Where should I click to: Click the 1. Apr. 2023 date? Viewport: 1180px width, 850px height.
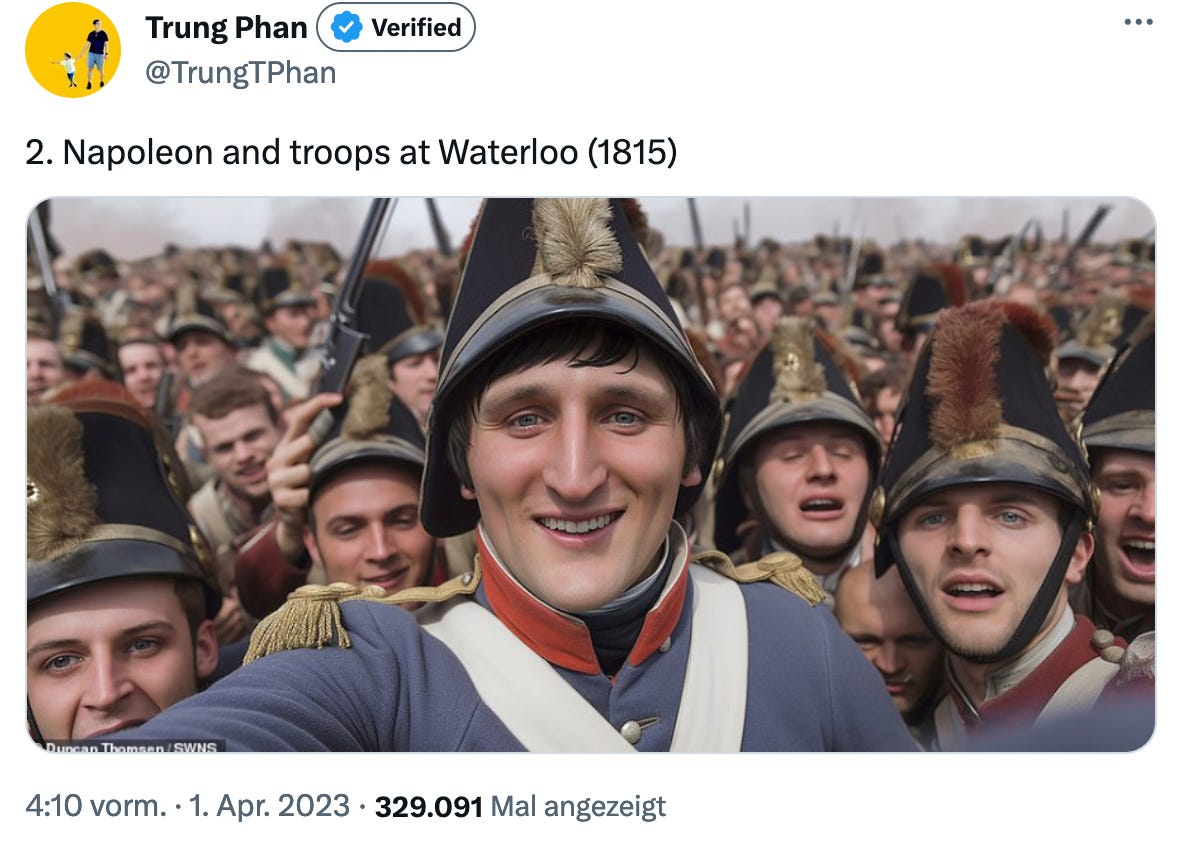coord(269,806)
